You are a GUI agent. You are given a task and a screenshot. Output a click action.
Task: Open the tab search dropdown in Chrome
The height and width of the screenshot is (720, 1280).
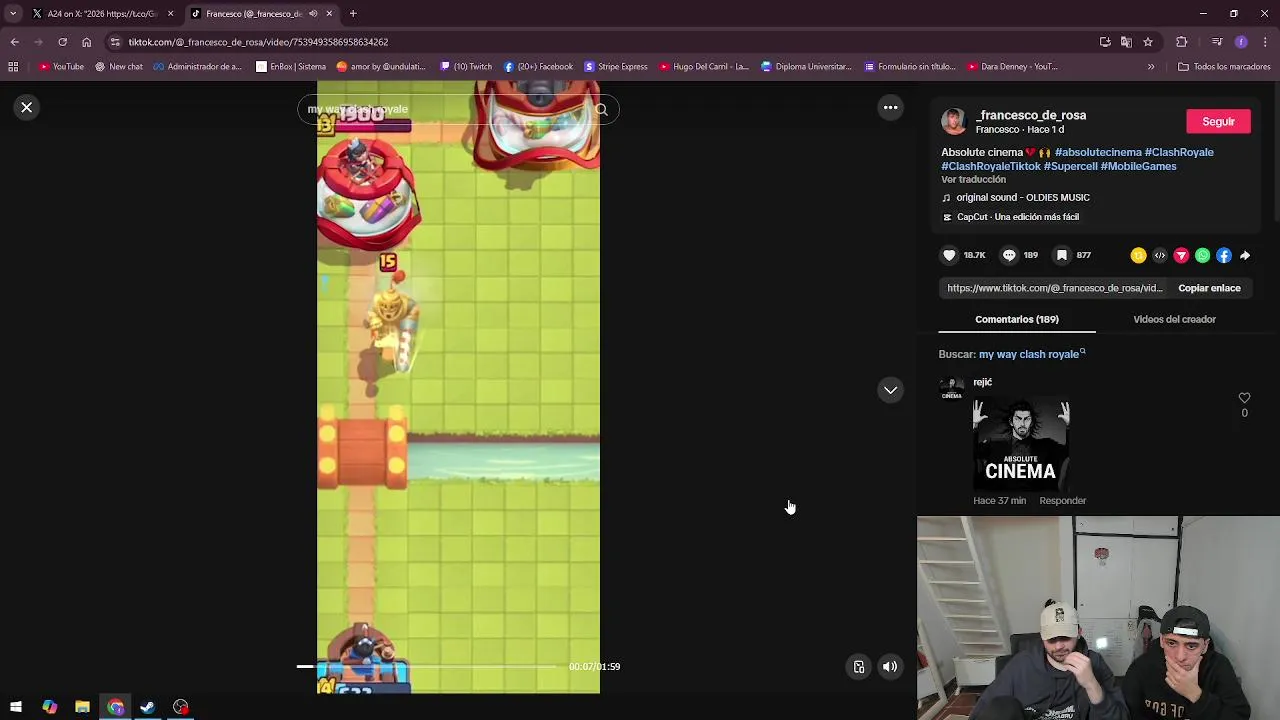click(13, 14)
